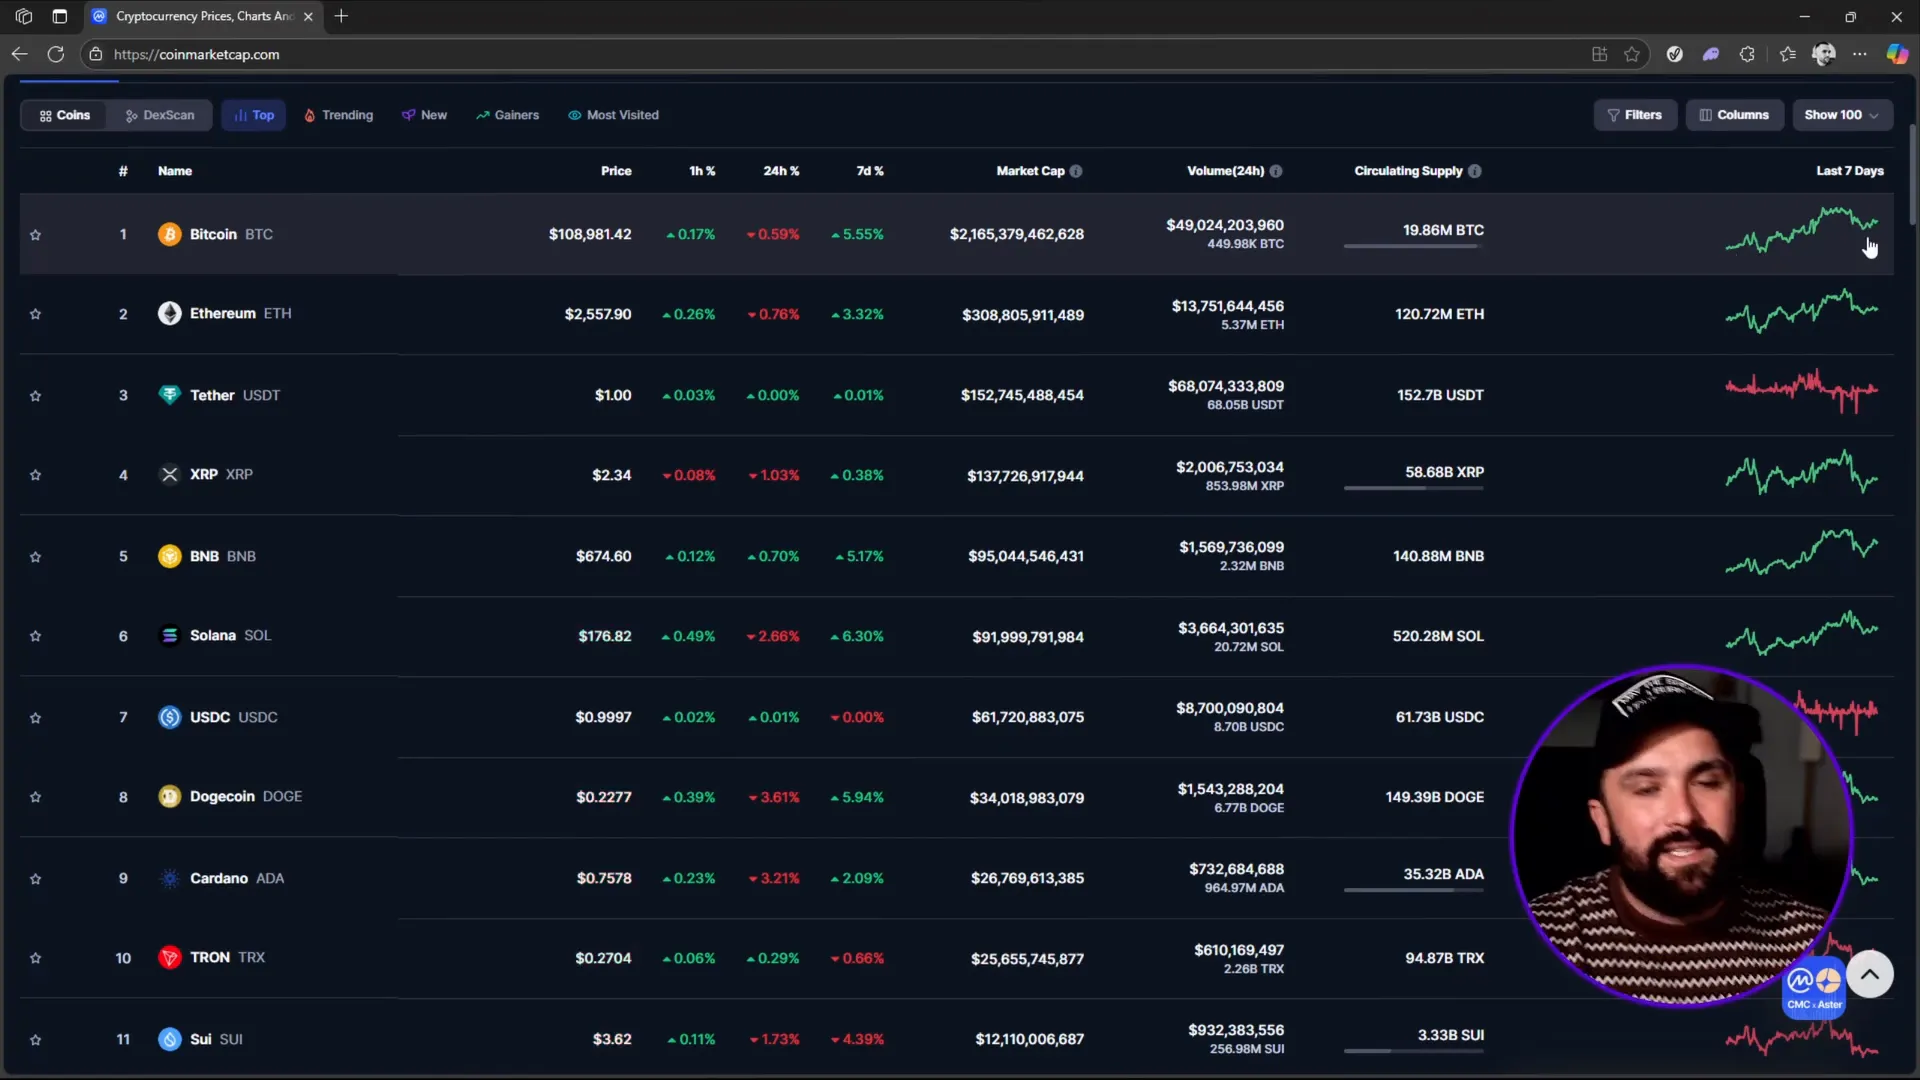This screenshot has height=1080, width=1920.
Task: Click the XRP coin logo
Action: tap(169, 474)
